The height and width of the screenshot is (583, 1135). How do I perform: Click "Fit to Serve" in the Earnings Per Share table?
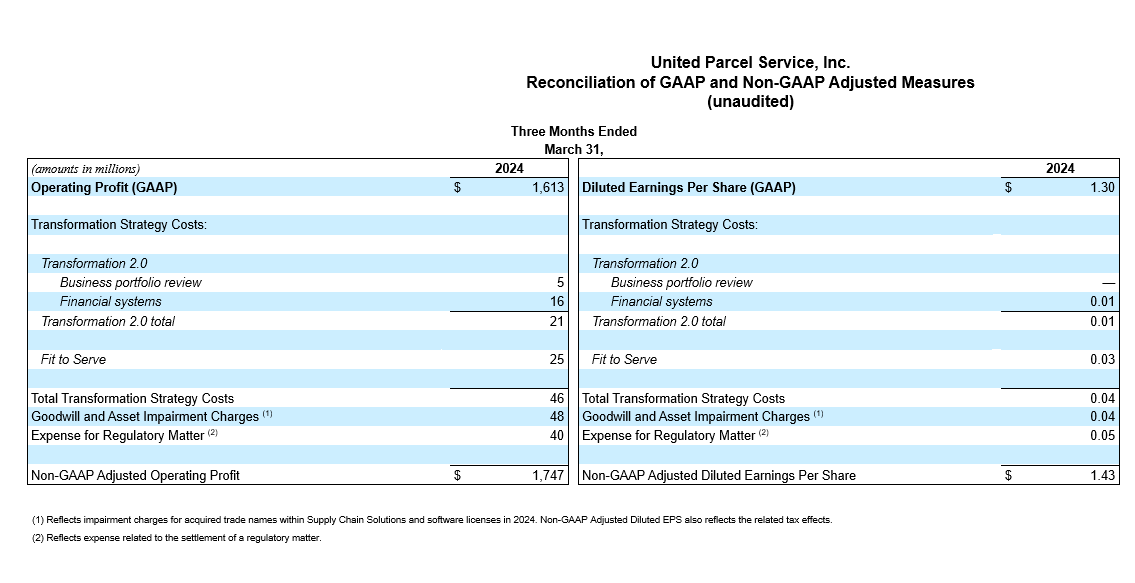click(x=624, y=359)
